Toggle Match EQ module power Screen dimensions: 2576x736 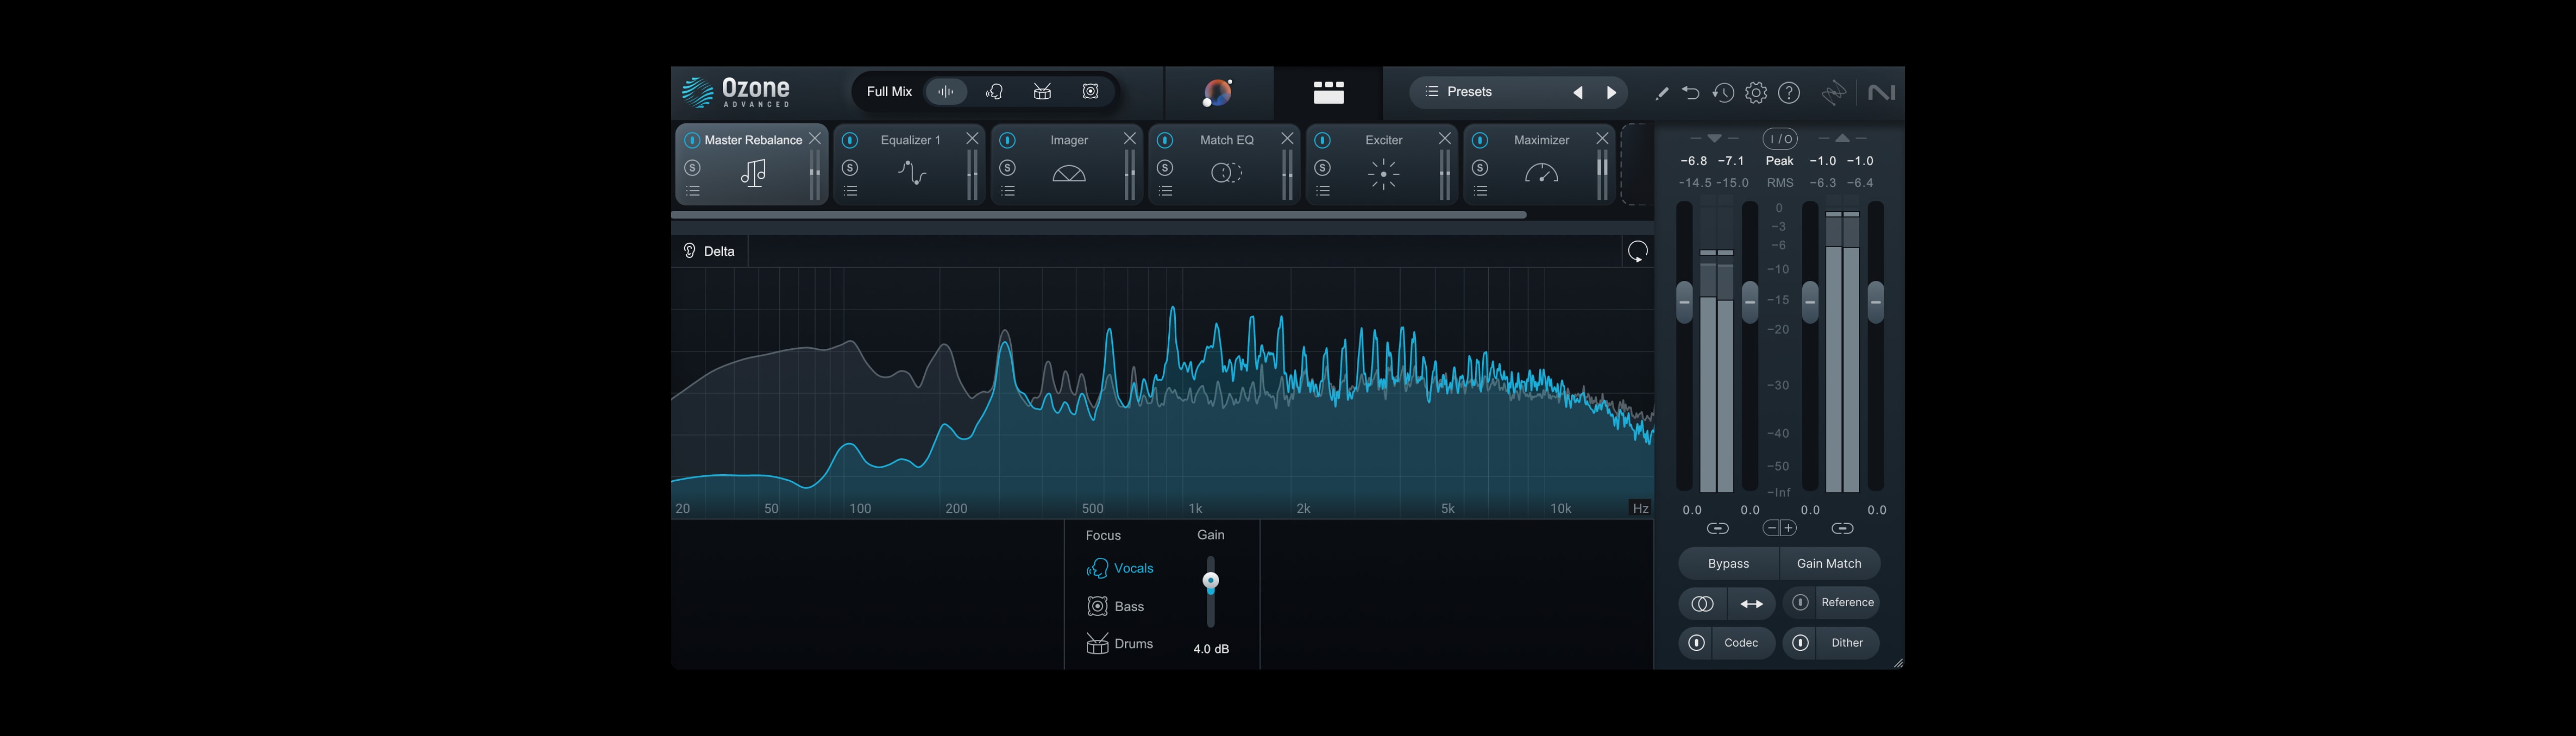(1164, 140)
